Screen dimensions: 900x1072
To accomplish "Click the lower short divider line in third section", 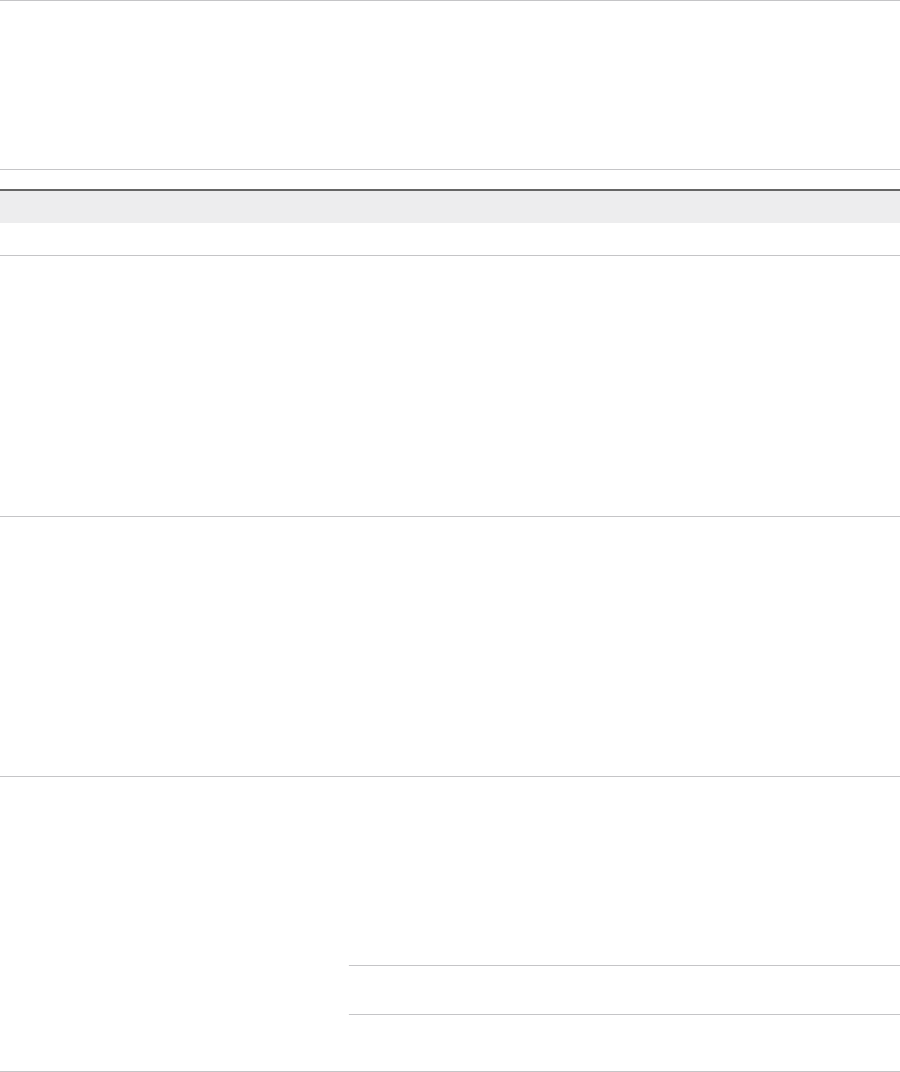I will pos(624,1015).
